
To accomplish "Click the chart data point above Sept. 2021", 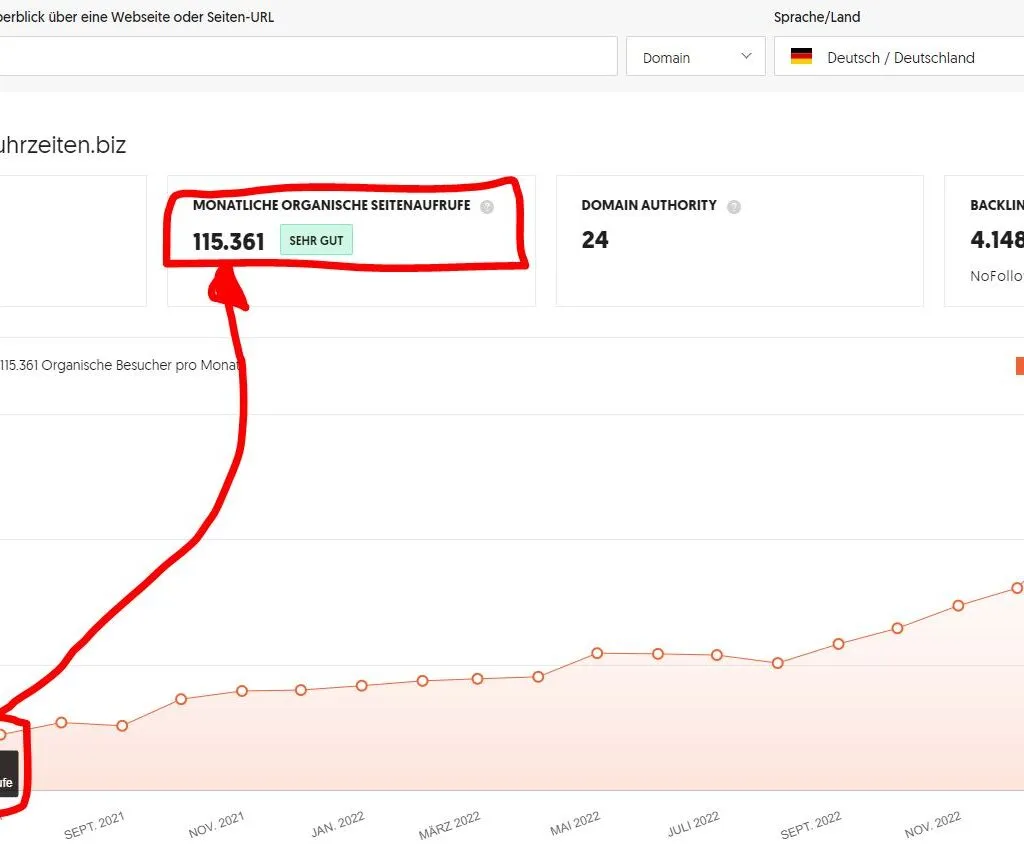I will [122, 726].
